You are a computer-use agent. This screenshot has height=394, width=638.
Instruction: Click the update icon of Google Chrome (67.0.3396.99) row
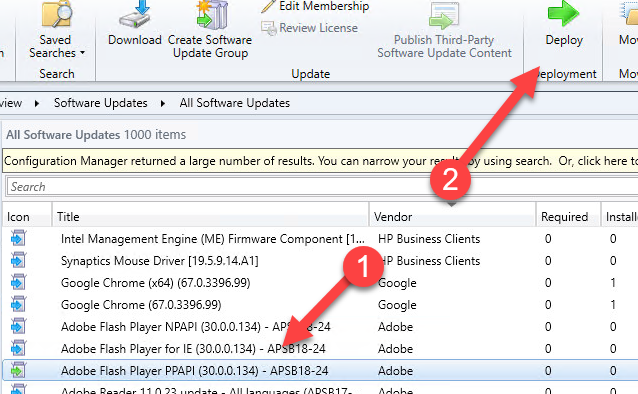click(x=18, y=304)
